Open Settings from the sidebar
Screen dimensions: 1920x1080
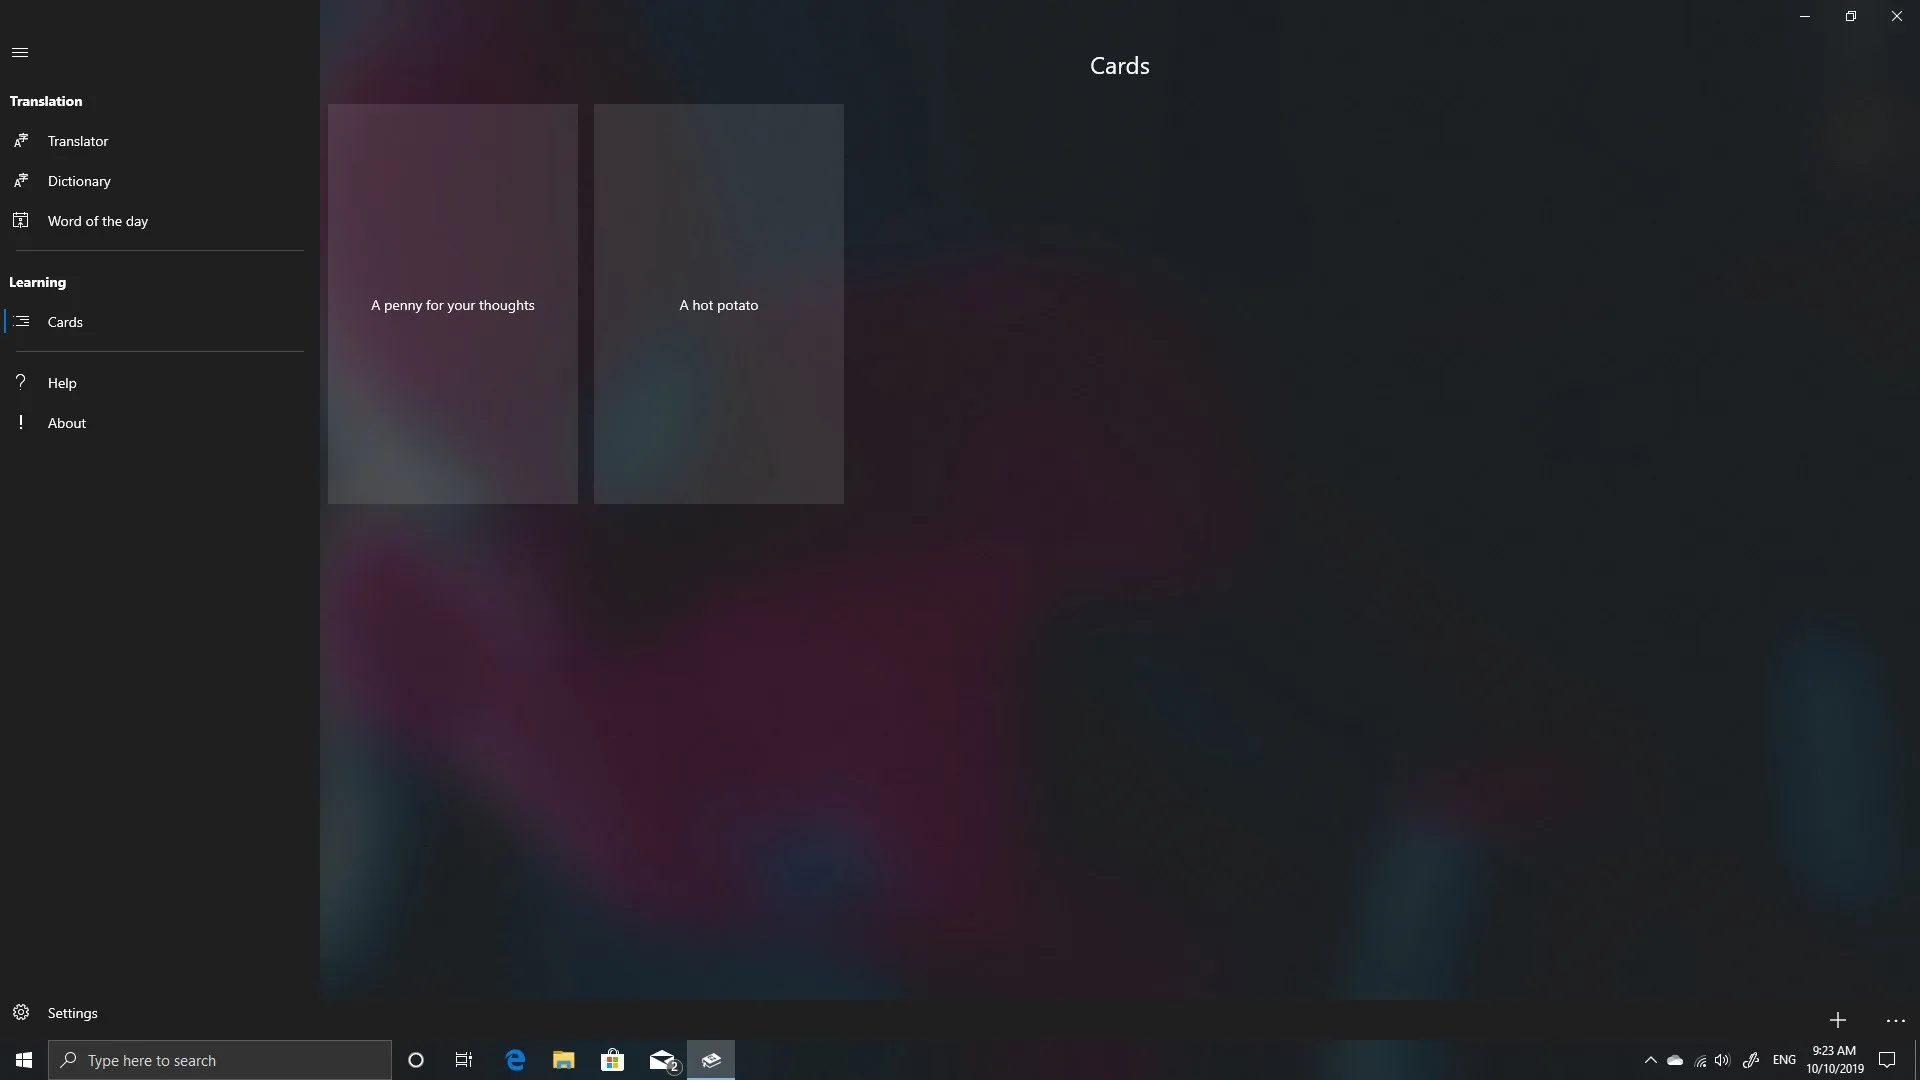[160, 1013]
